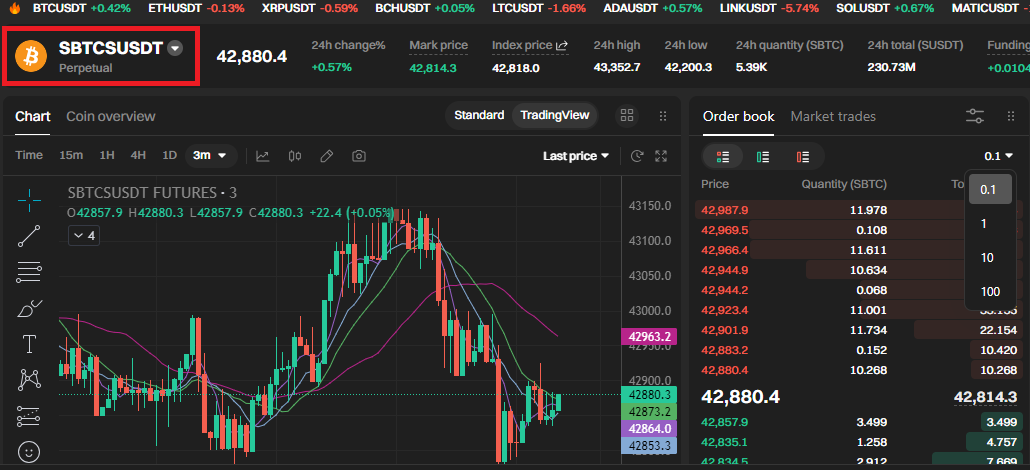Show only sell orders view
1030x470 pixels.
(803, 156)
